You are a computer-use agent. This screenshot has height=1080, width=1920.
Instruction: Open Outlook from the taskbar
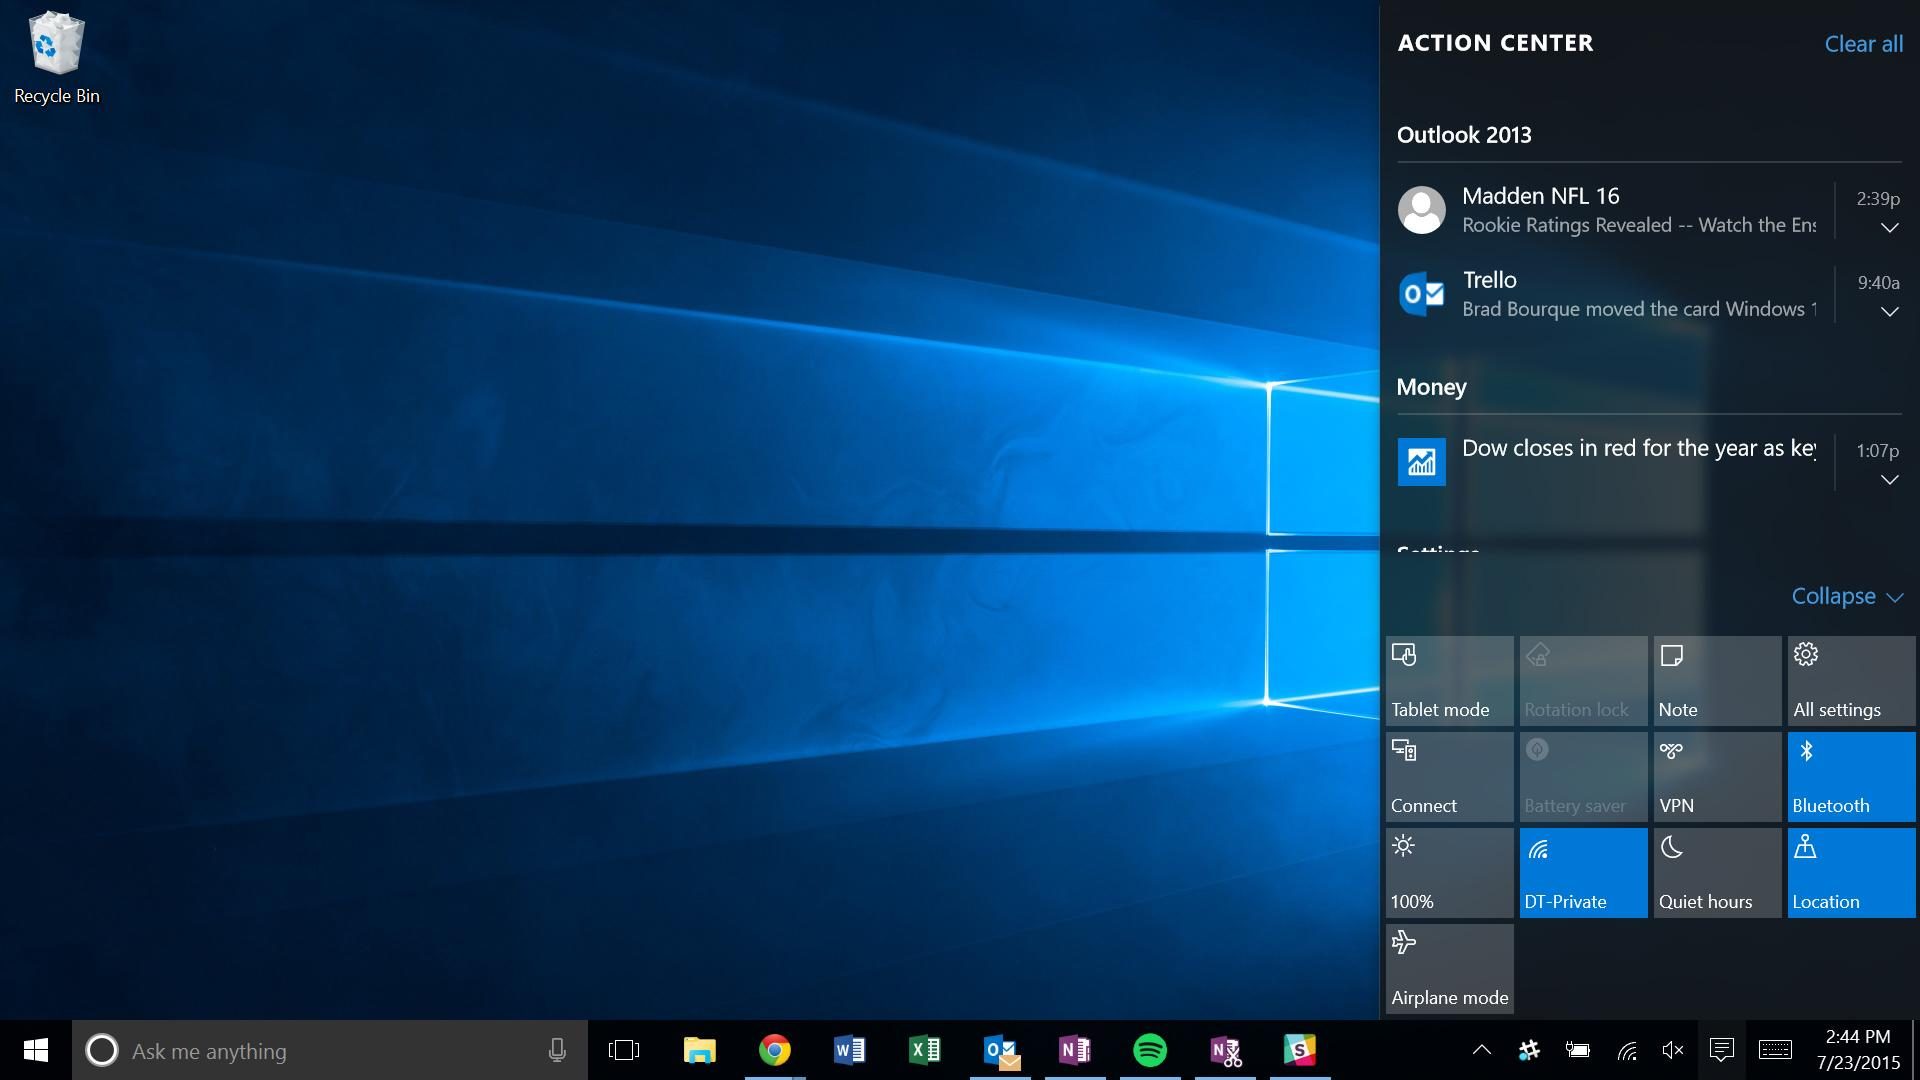pyautogui.click(x=1000, y=1050)
